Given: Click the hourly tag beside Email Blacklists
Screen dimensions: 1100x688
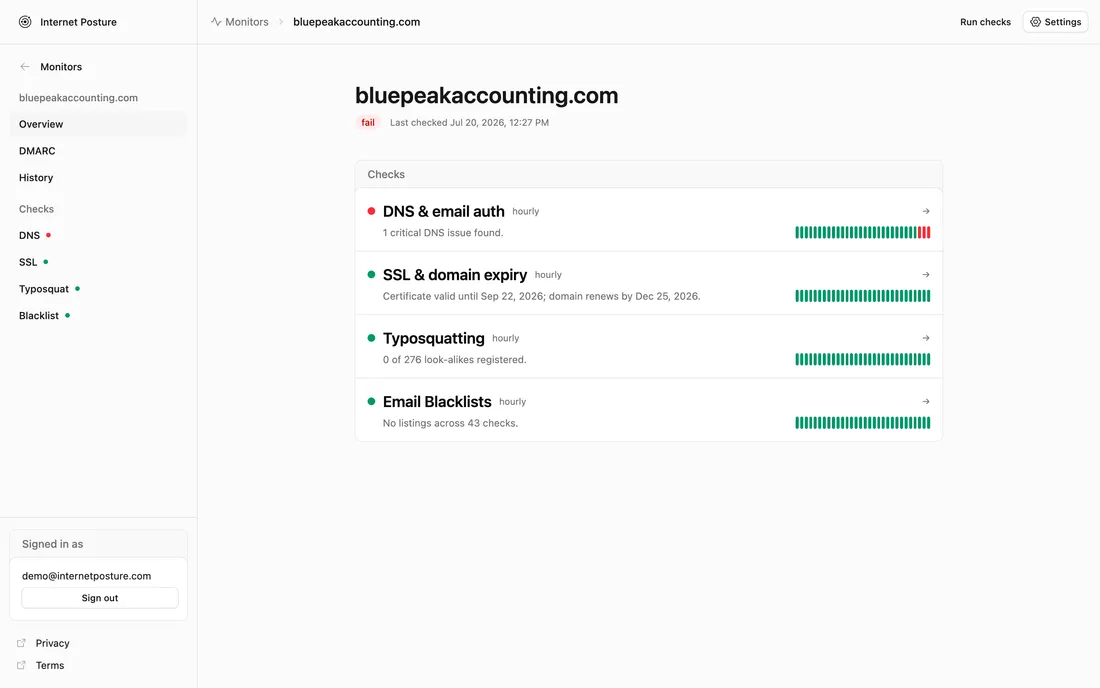Looking at the screenshot, I should pos(512,402).
